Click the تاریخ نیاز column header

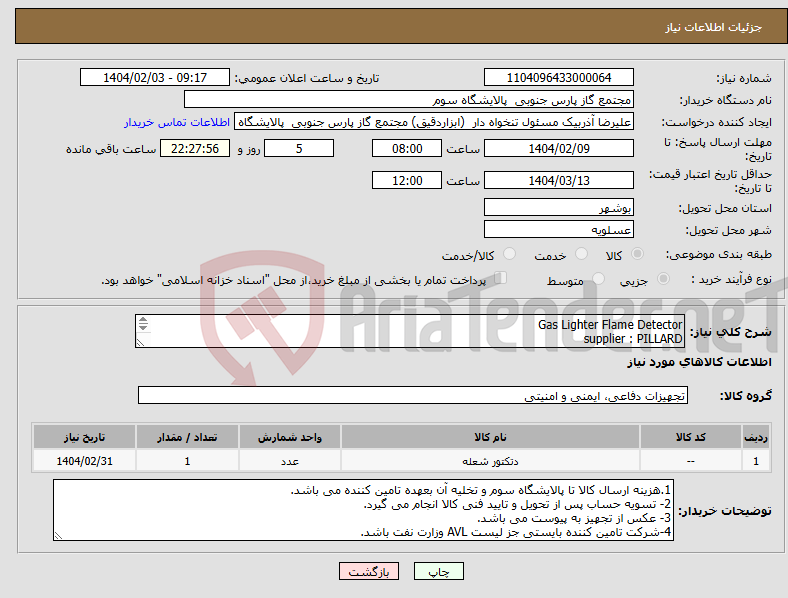[84, 437]
